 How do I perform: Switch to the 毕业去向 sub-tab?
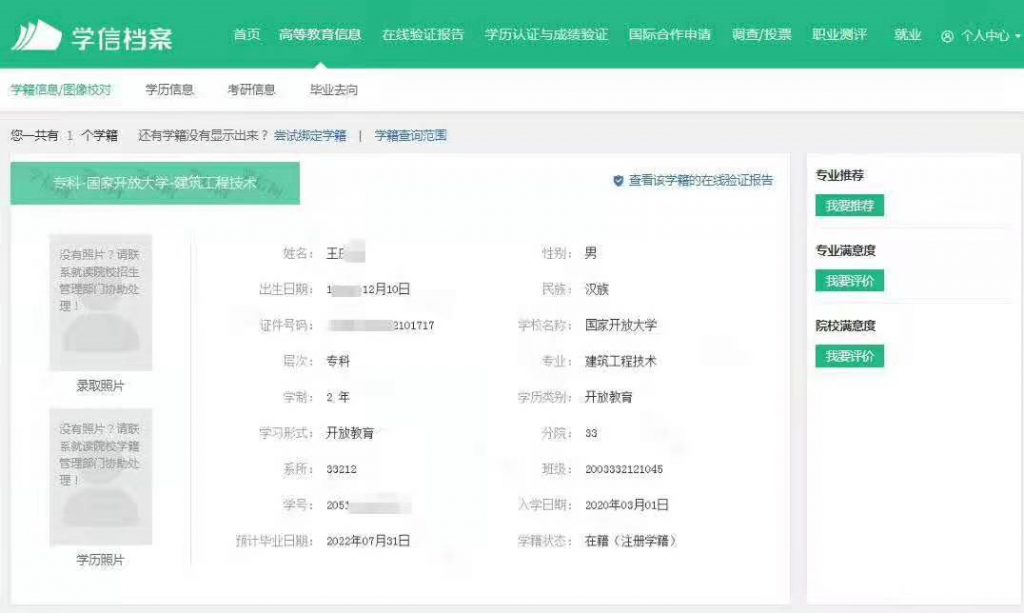334,89
